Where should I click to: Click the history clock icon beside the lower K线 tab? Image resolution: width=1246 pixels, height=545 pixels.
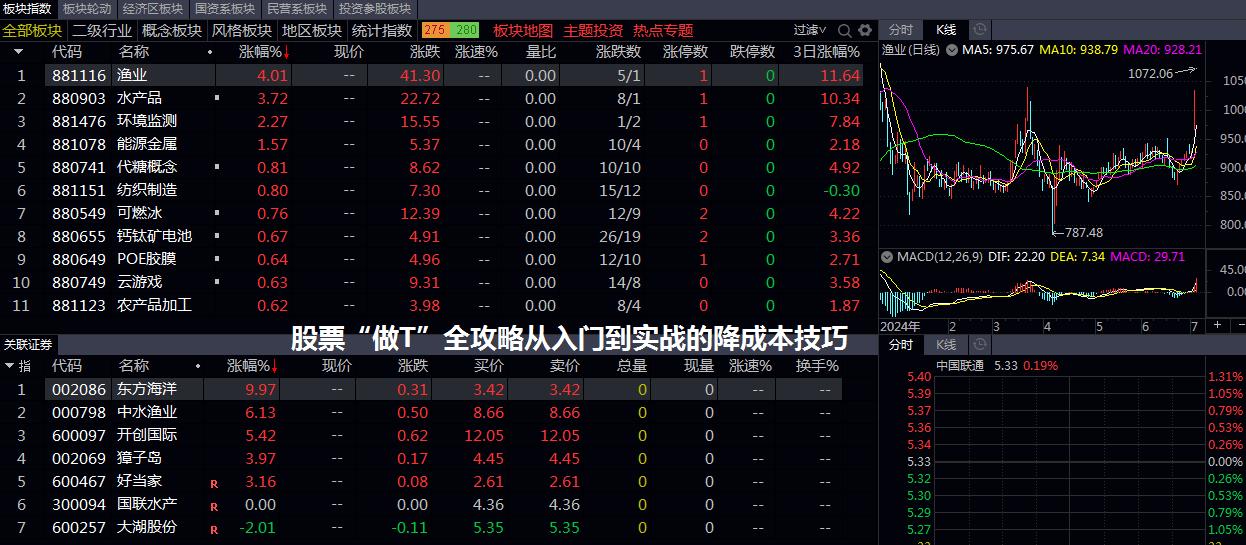click(979, 345)
